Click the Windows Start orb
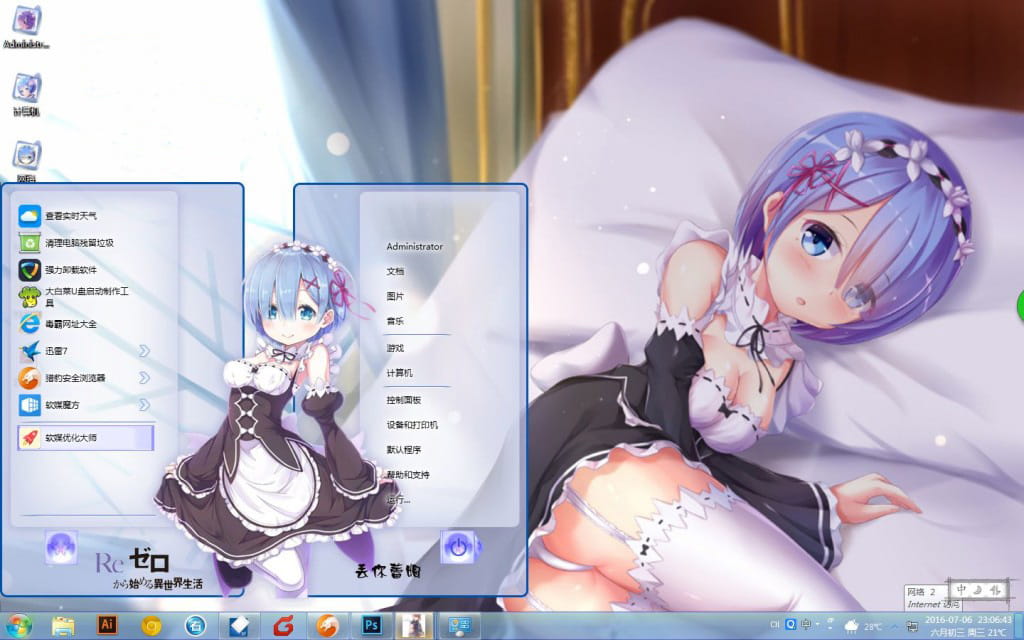This screenshot has height=640, width=1024. click(x=17, y=626)
